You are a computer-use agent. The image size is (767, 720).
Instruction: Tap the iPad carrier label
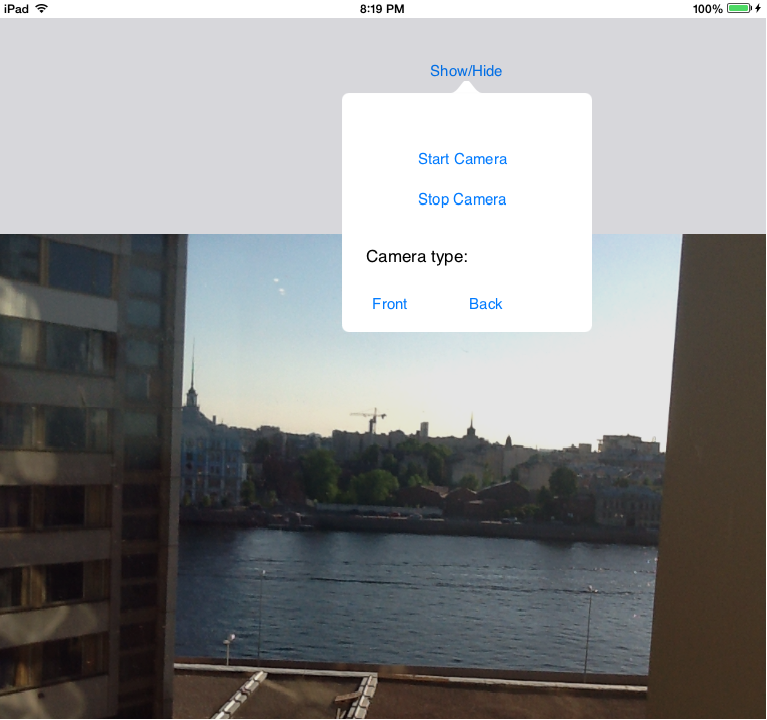pos(15,8)
